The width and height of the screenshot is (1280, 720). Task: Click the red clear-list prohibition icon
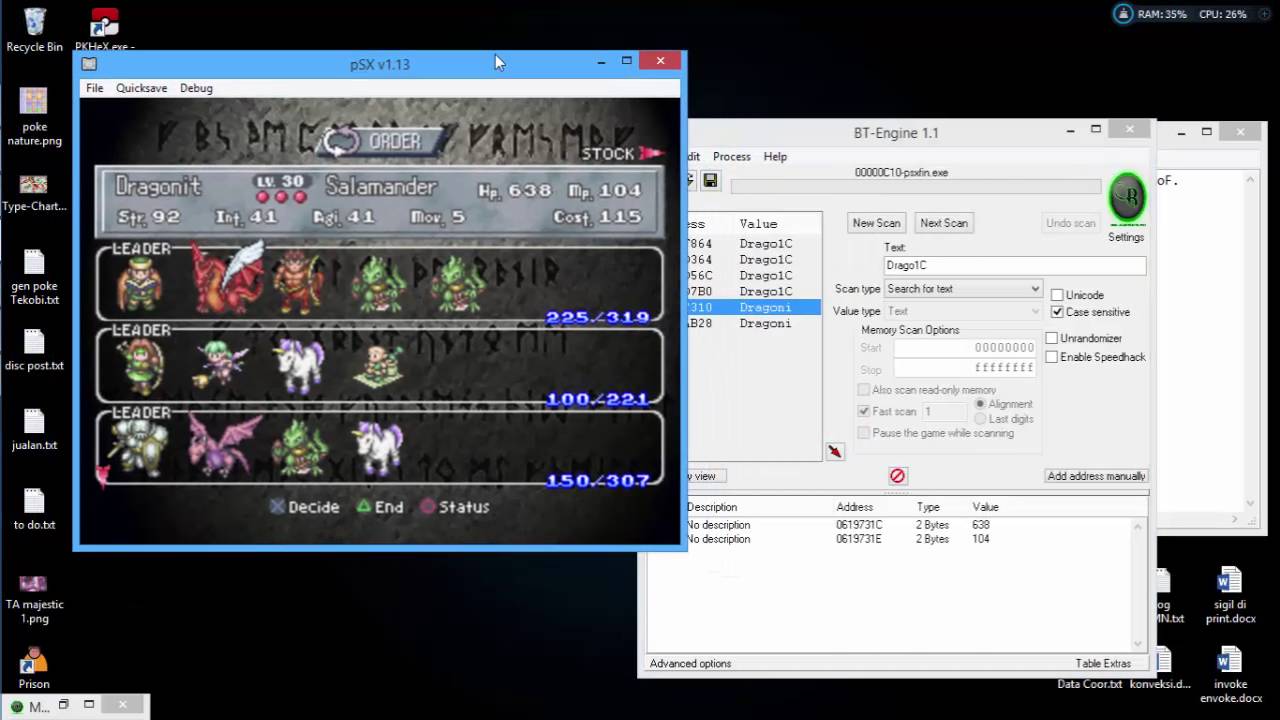coord(897,476)
